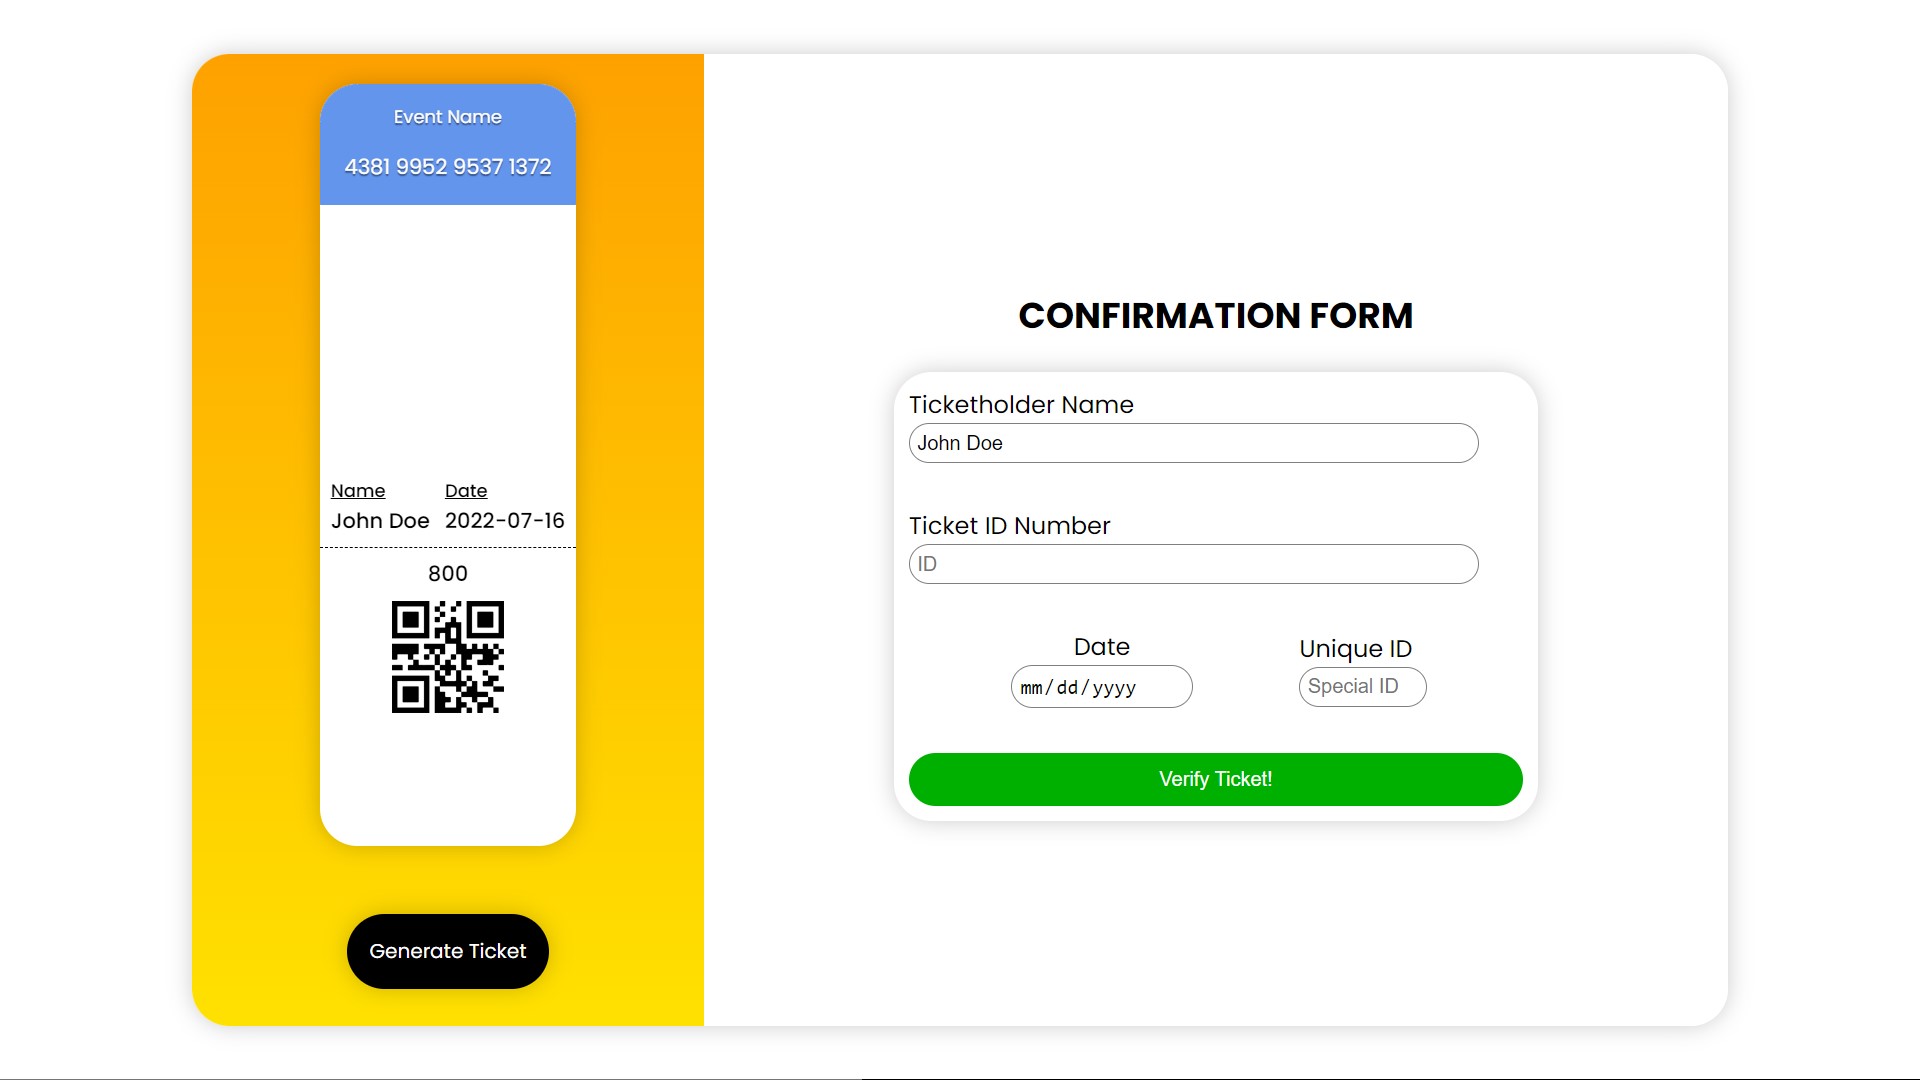Select the mm month segment of the date
The image size is (1920, 1080).
tap(1030, 687)
